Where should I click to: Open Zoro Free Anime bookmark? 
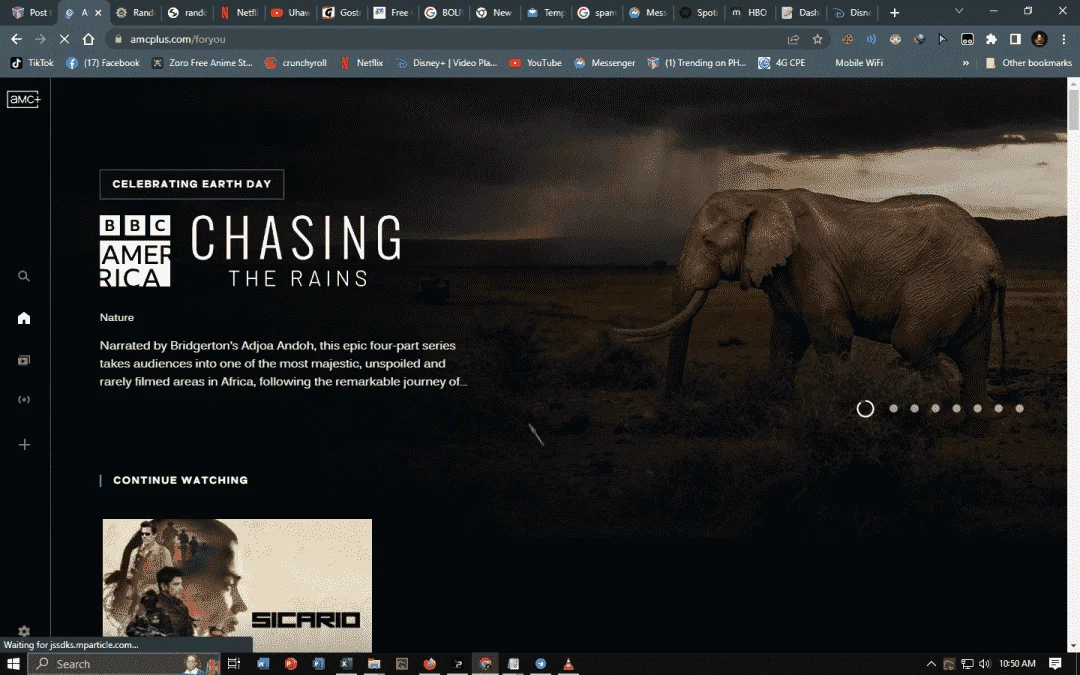tap(202, 63)
